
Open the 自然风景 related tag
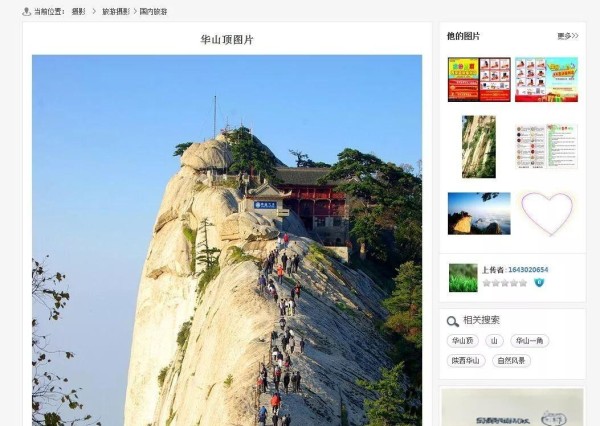511,361
